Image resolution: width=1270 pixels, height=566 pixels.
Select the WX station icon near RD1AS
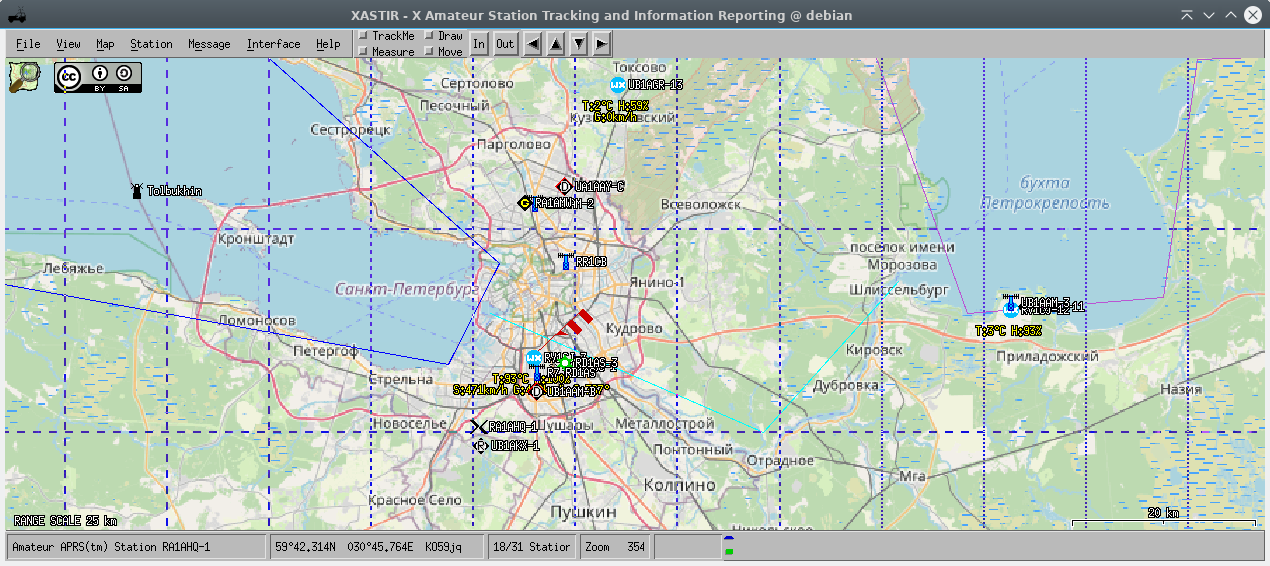534,358
